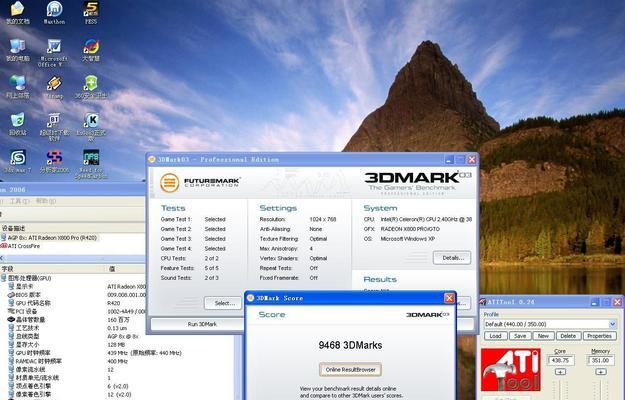Launch the Need for Speed desktop shortcut

[x=91, y=163]
